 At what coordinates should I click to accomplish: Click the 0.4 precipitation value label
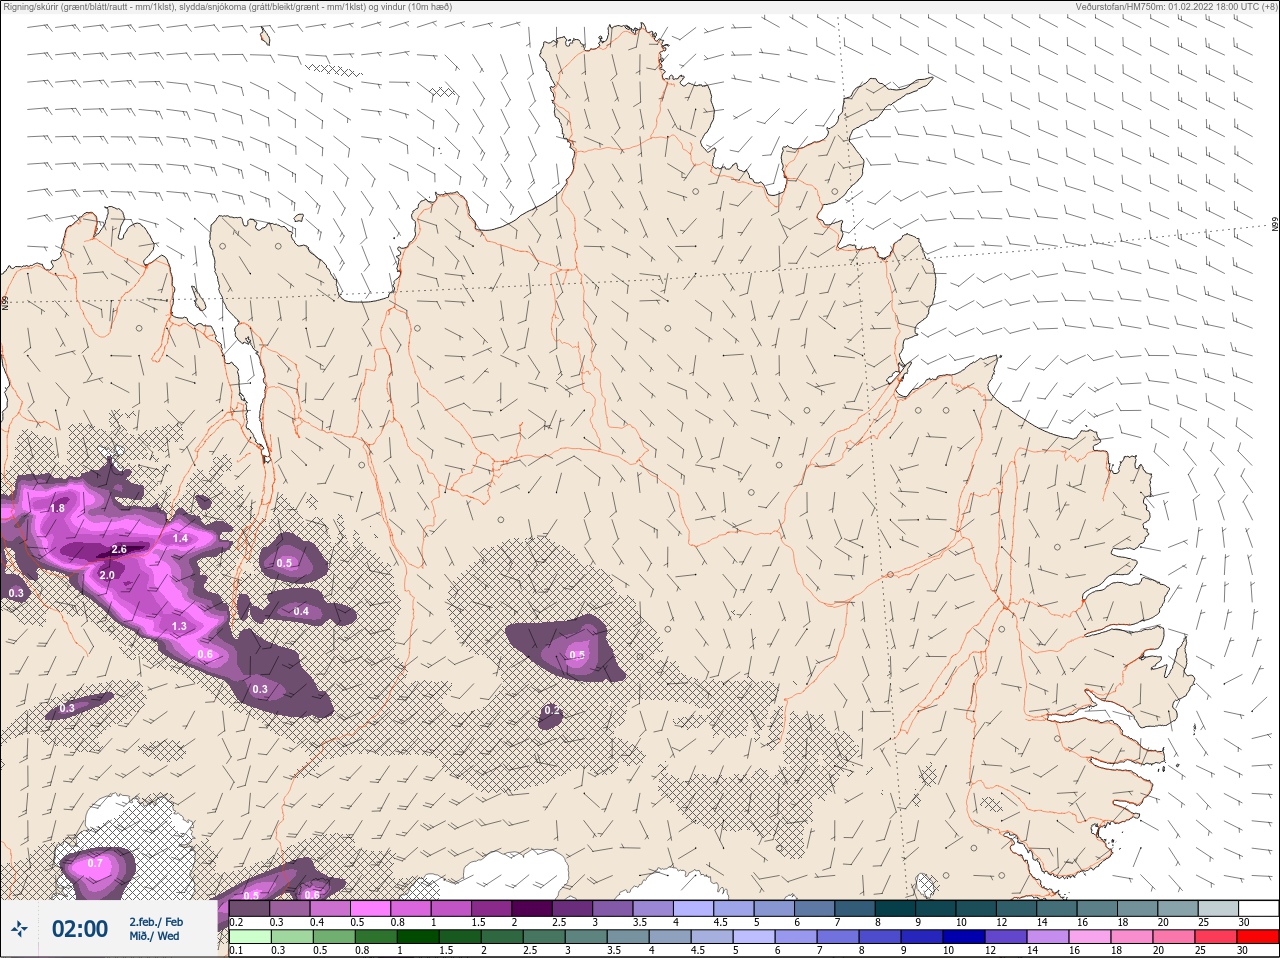(301, 612)
